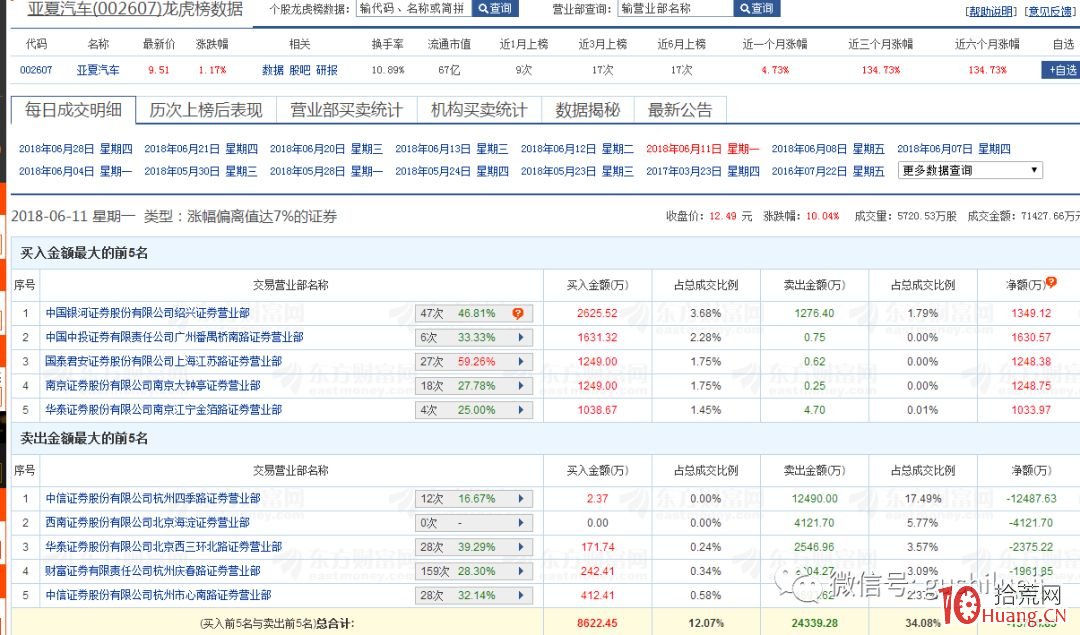Select date 2018年06月04日 星期一

76,171
